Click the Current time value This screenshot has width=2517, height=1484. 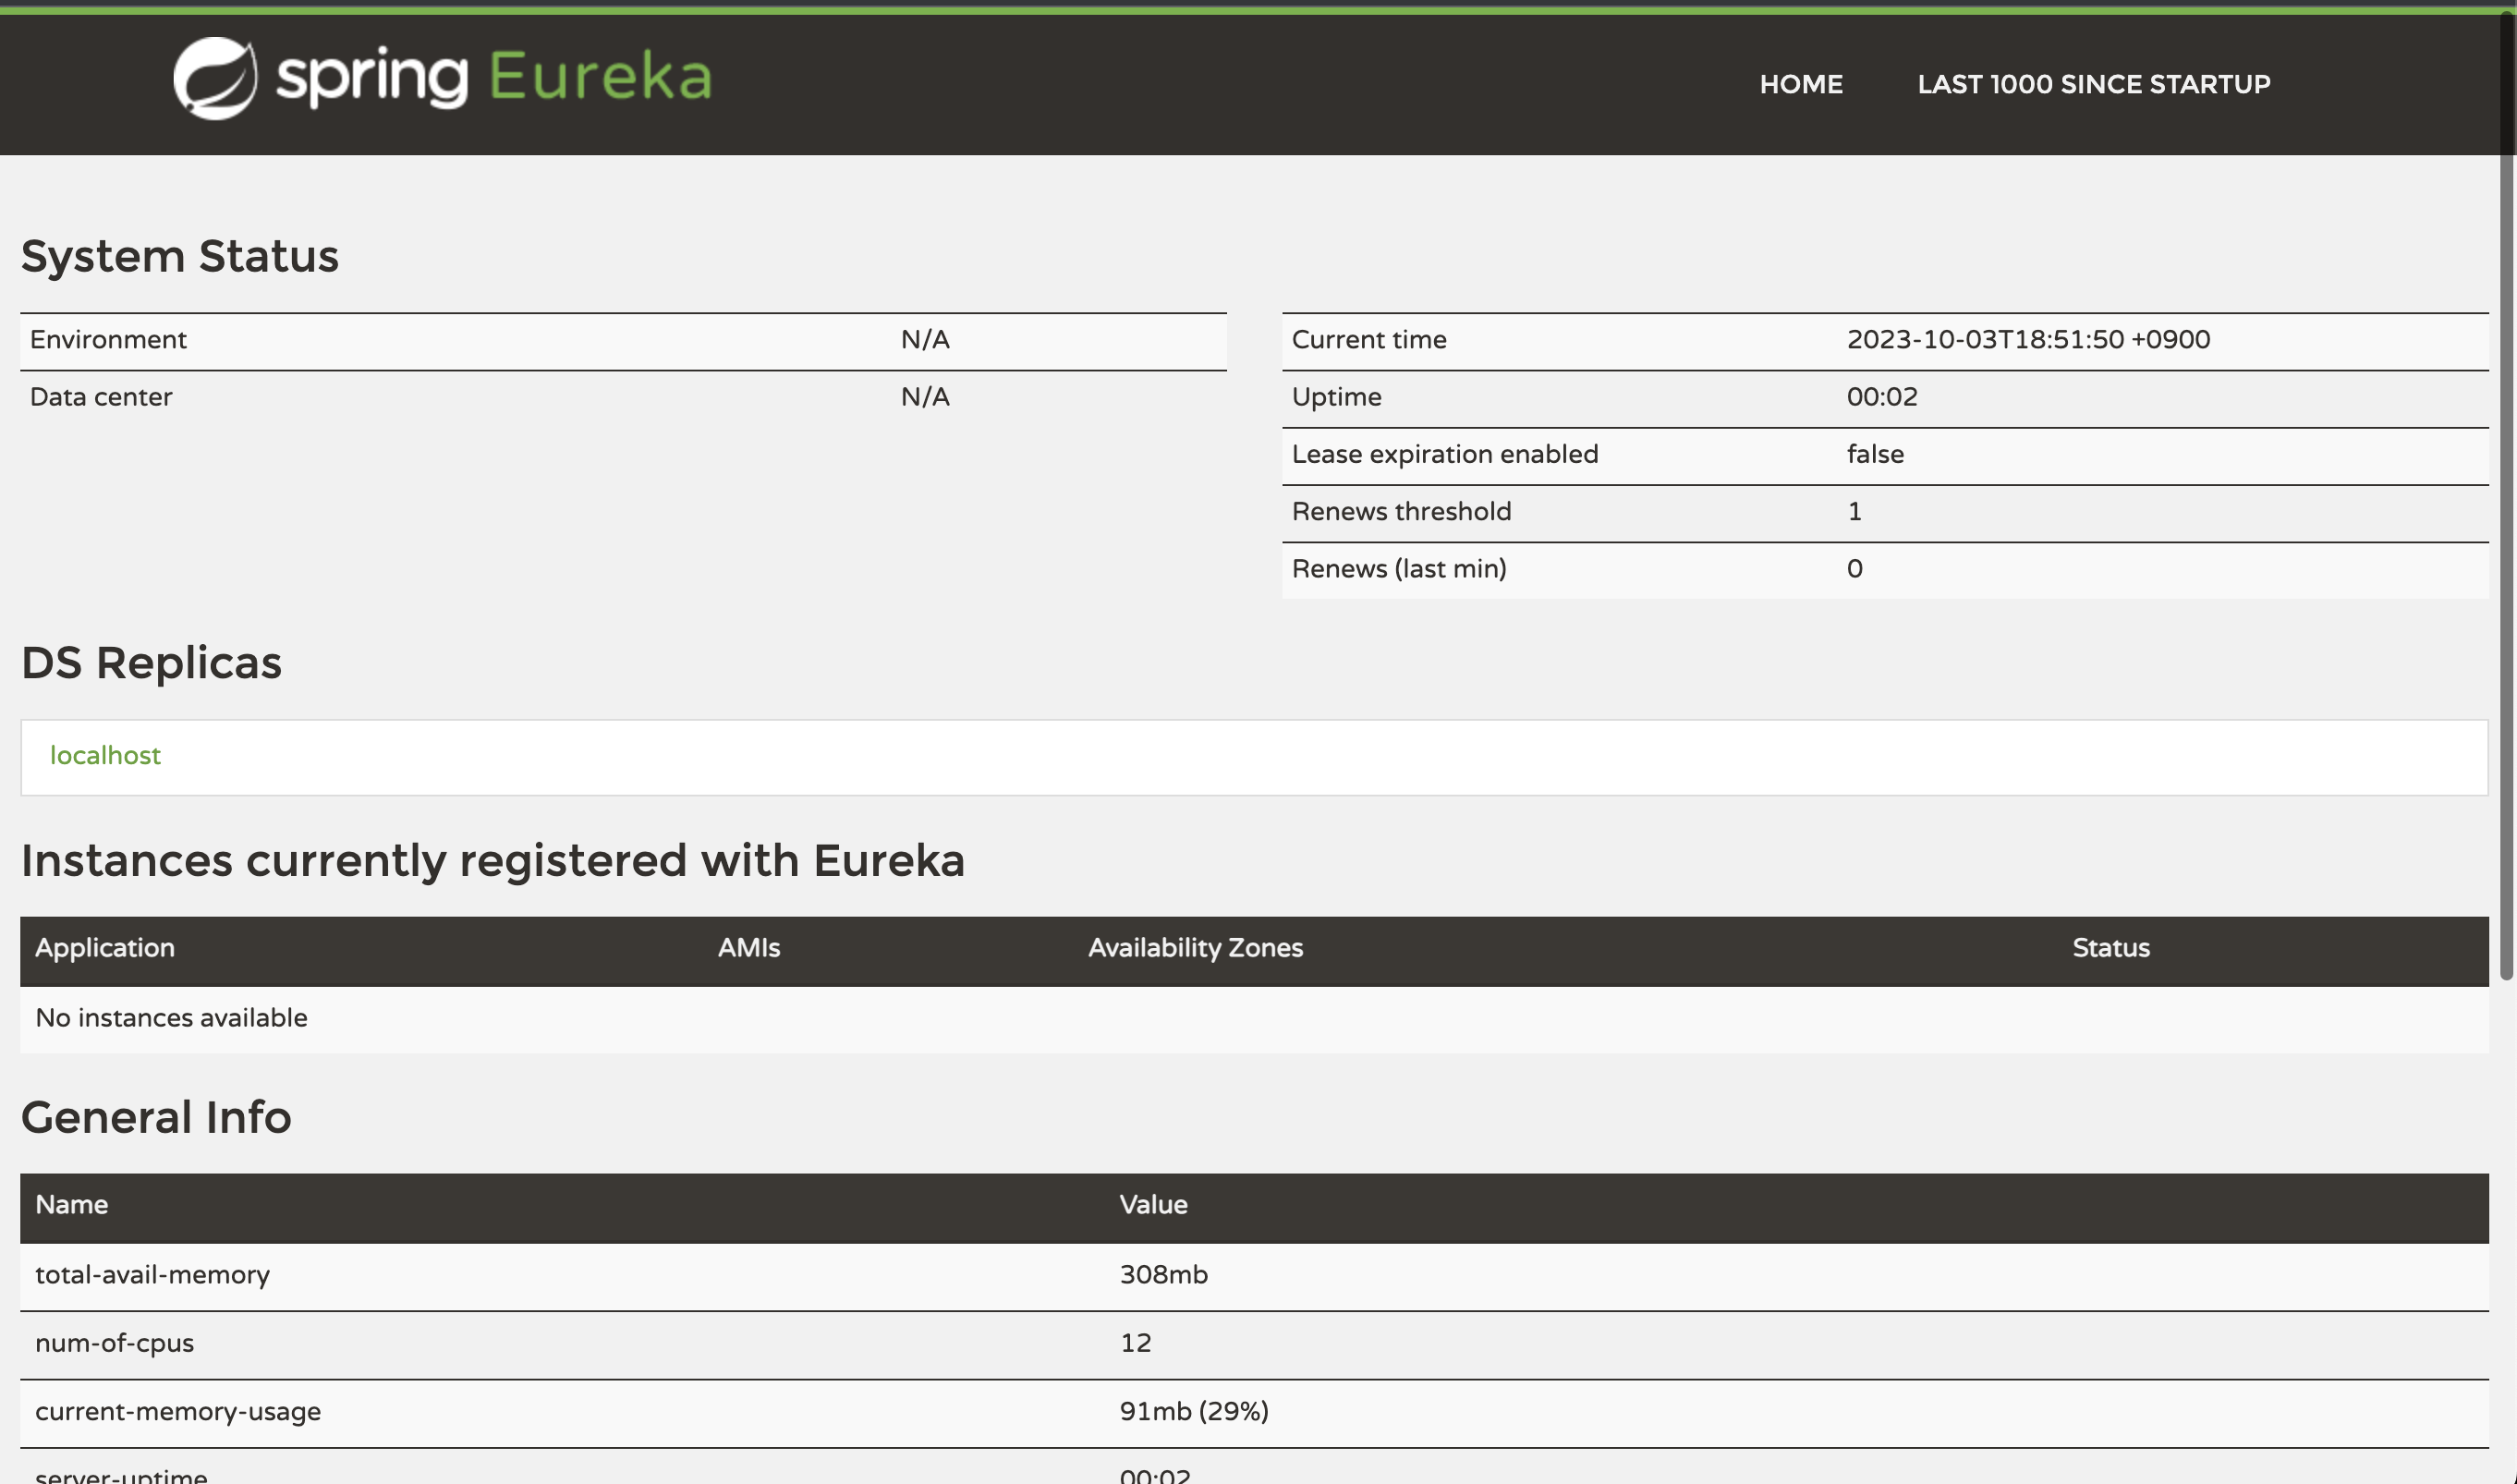click(2027, 340)
